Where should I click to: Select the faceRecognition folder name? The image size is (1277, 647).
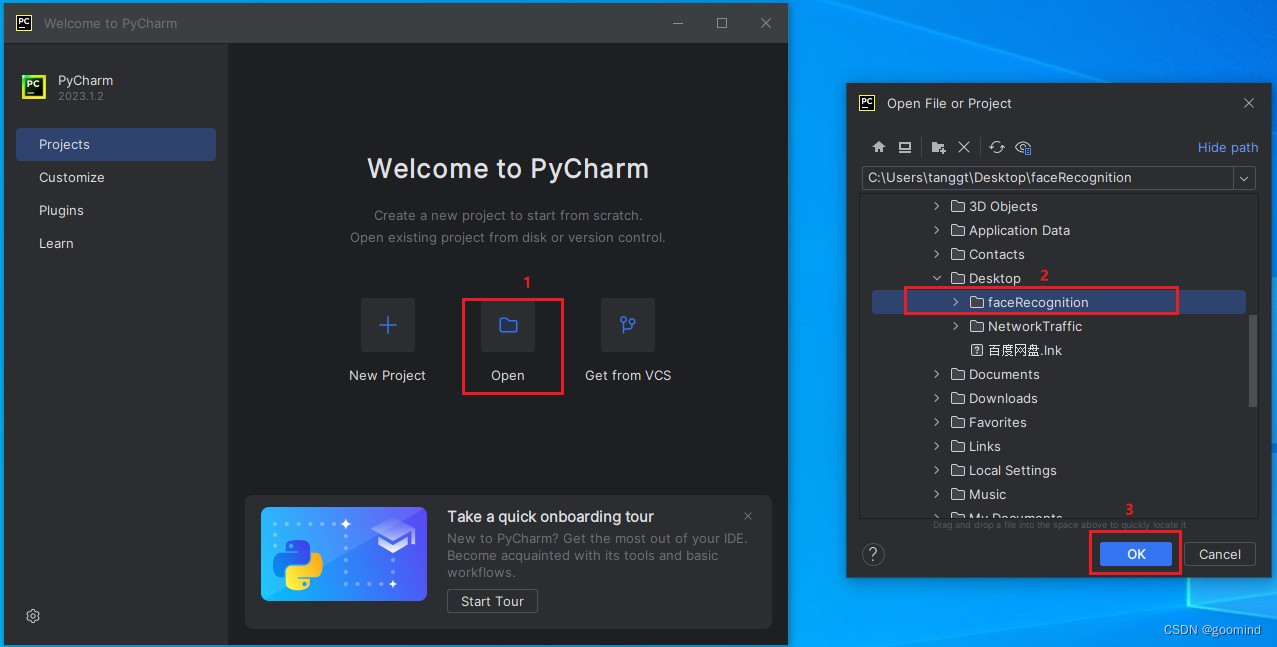click(x=1038, y=302)
